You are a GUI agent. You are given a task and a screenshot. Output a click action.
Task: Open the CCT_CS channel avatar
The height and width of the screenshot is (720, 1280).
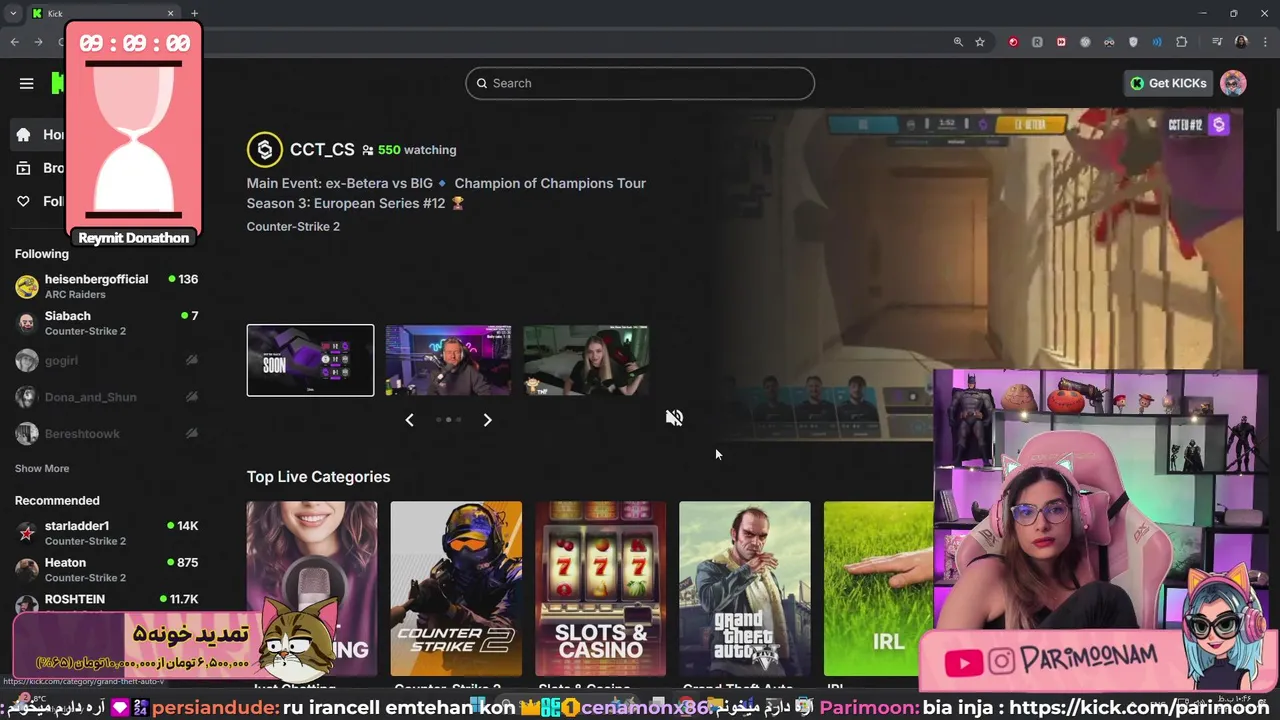click(x=264, y=149)
